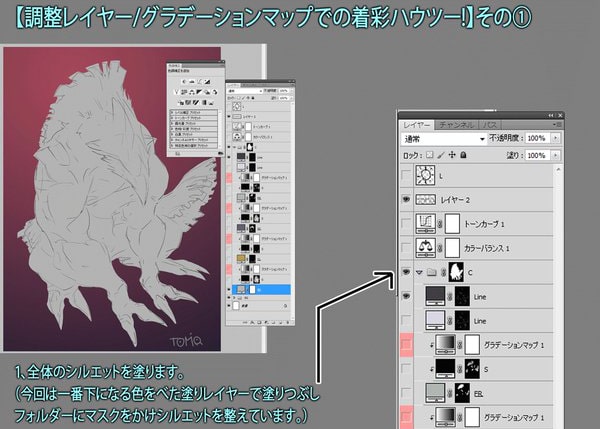Select the S layer mask thumbnail

coord(472,369)
